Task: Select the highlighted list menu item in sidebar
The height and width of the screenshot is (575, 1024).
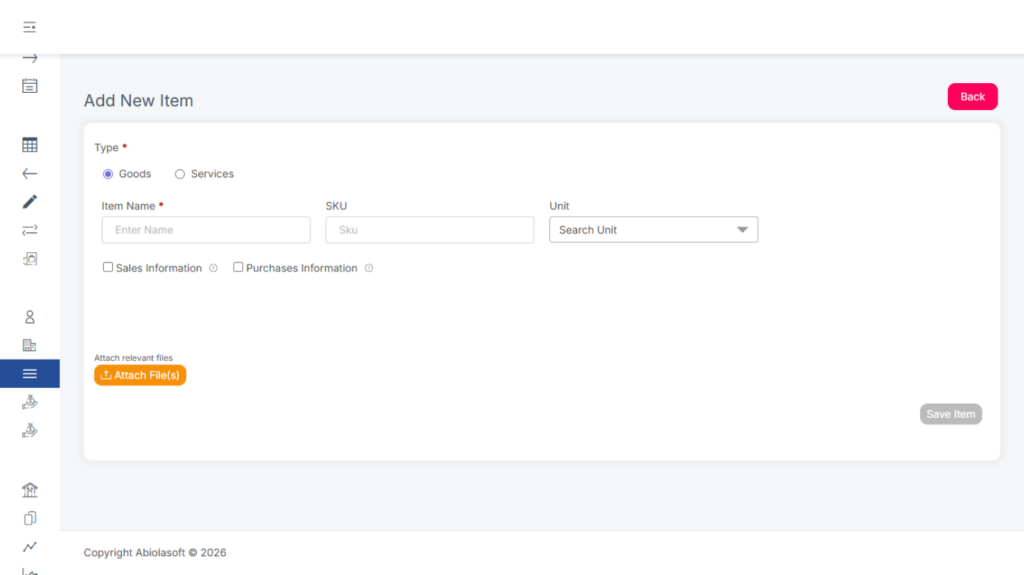Action: [30, 374]
